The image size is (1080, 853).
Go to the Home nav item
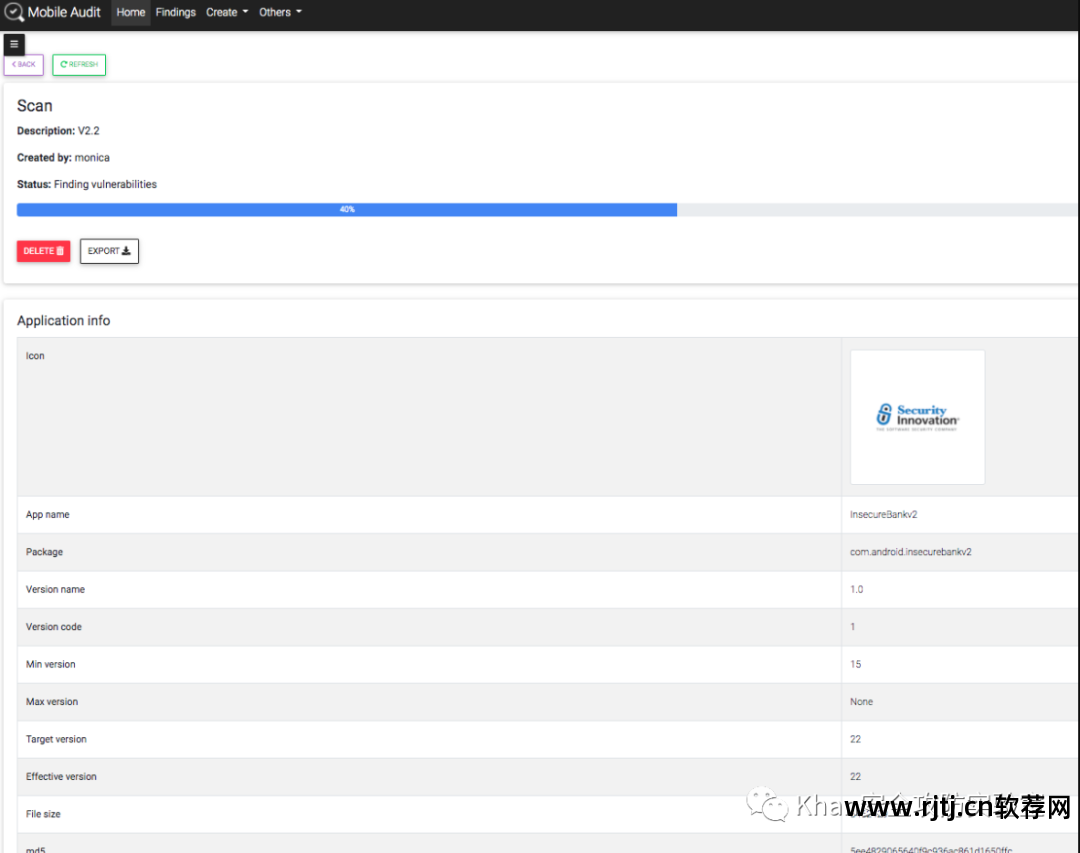click(x=131, y=12)
